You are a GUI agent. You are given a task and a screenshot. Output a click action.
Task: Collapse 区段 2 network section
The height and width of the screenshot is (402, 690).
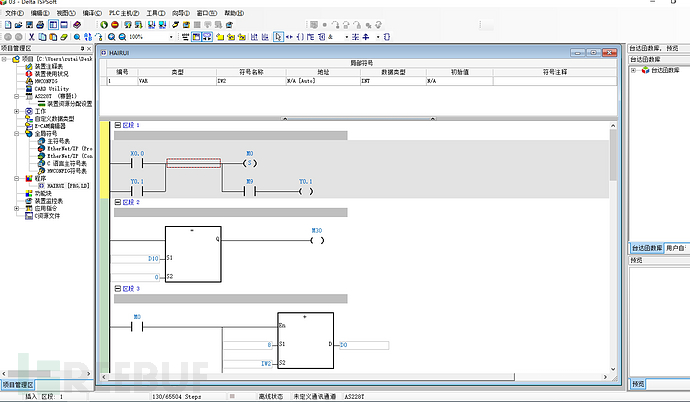[x=118, y=202]
